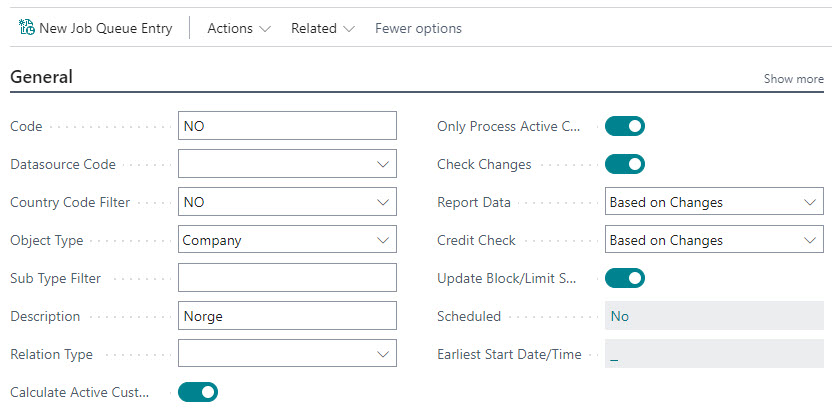832x408 pixels.
Task: Open the Related menu
Action: click(x=322, y=28)
